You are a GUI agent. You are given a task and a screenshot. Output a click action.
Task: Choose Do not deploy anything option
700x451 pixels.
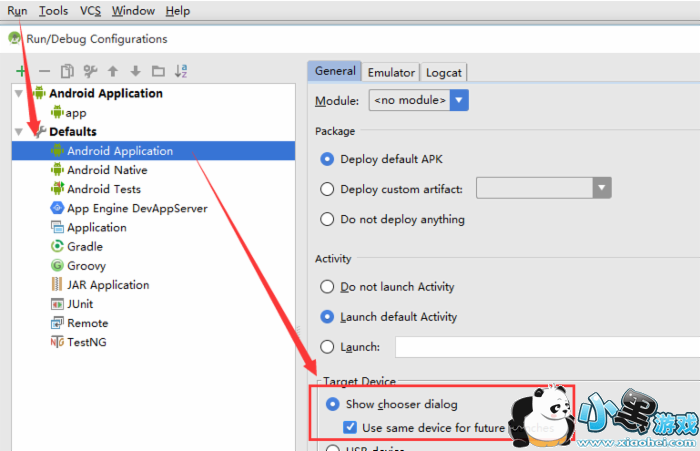[x=327, y=219]
